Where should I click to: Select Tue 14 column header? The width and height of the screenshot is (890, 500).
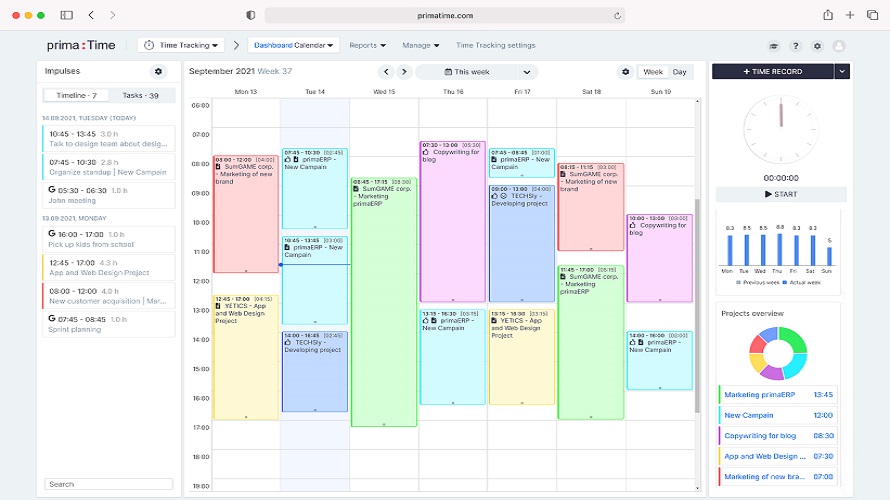coord(315,91)
